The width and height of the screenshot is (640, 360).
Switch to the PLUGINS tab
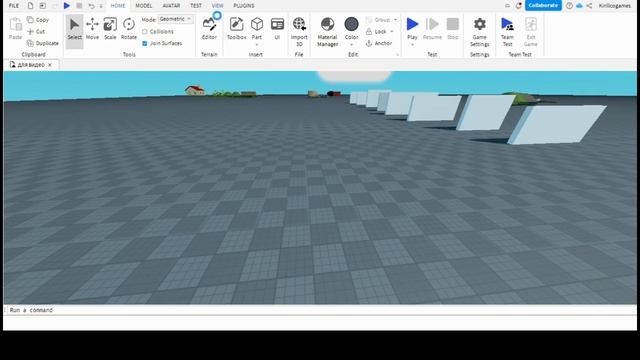point(244,6)
